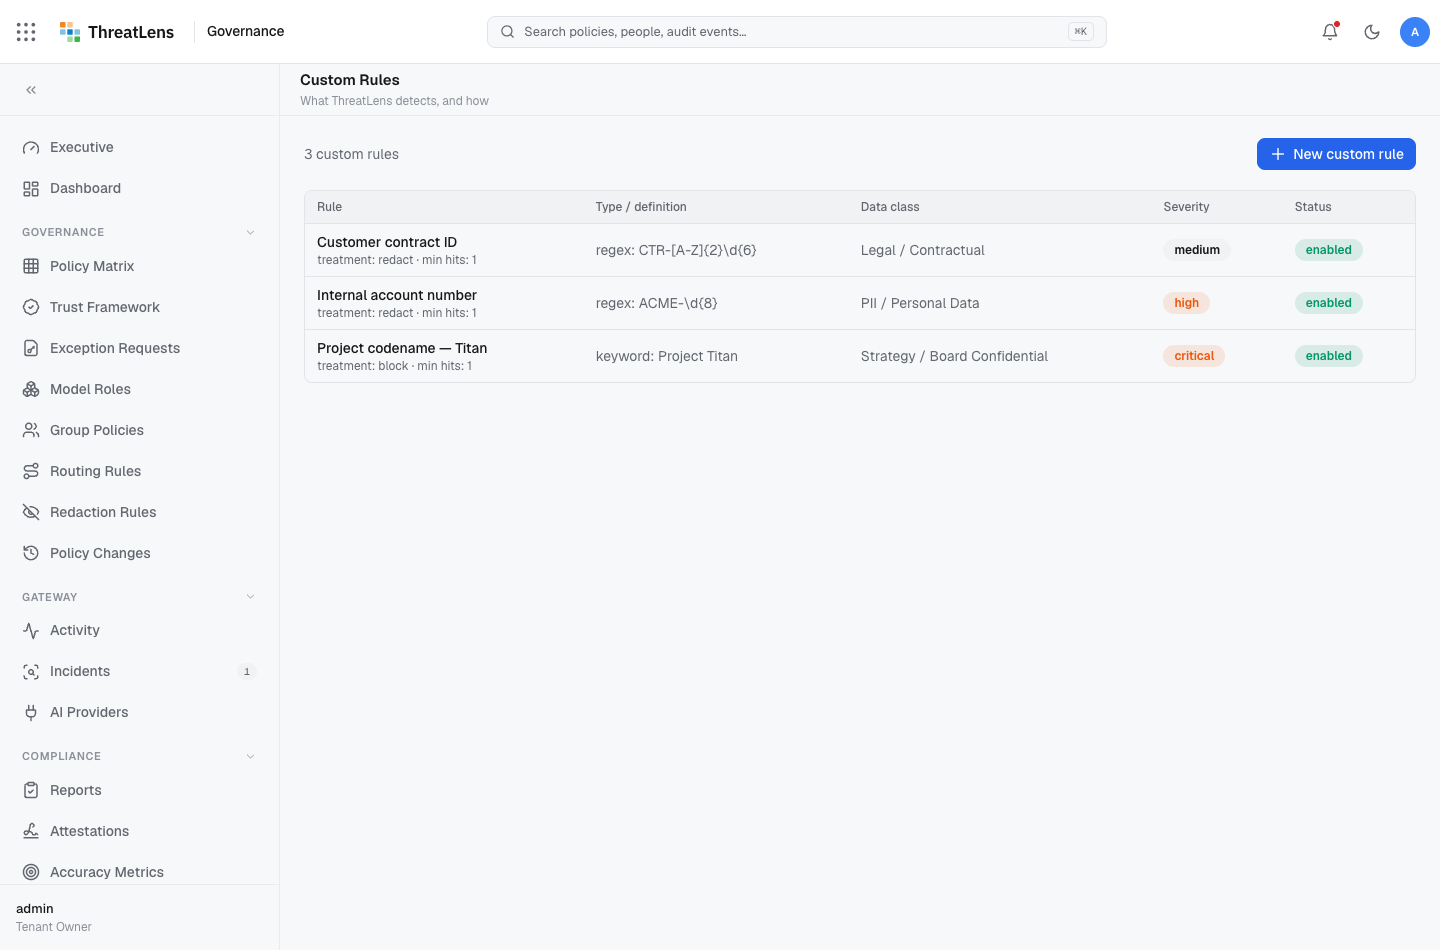1440x950 pixels.
Task: Click the Activity pulse icon
Action: click(x=31, y=631)
